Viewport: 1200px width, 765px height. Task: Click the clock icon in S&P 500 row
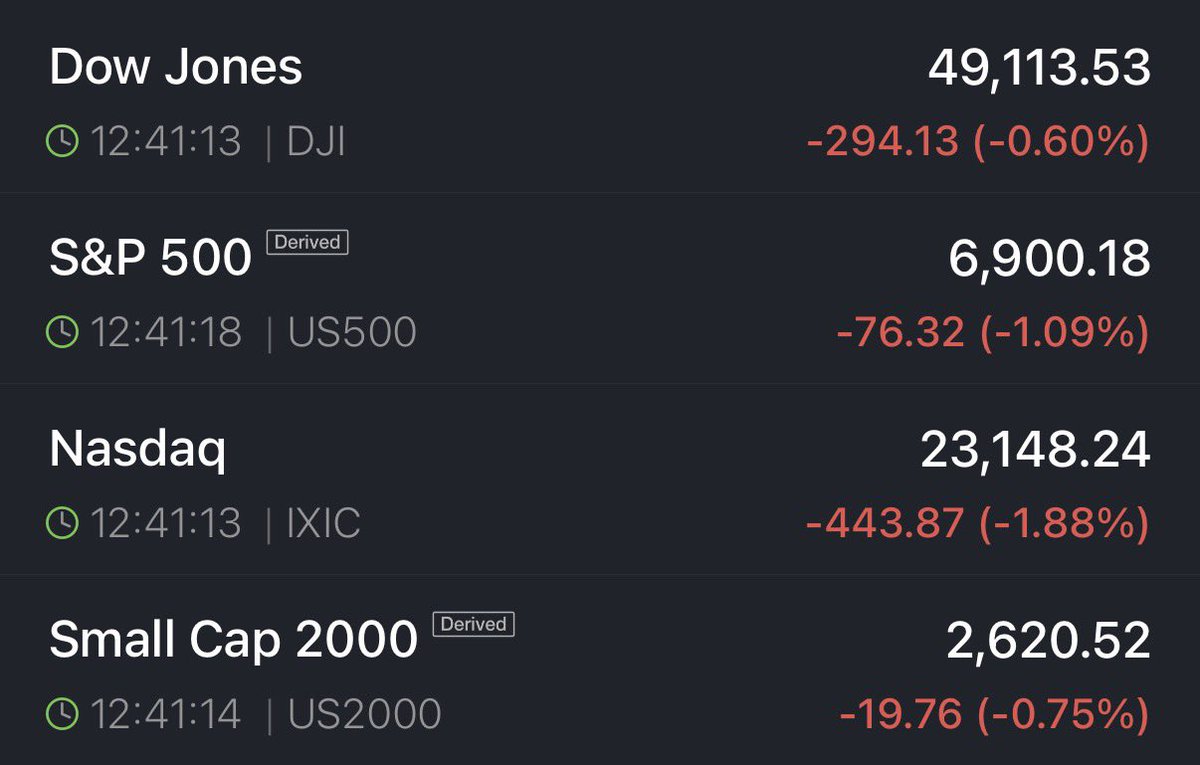62,332
